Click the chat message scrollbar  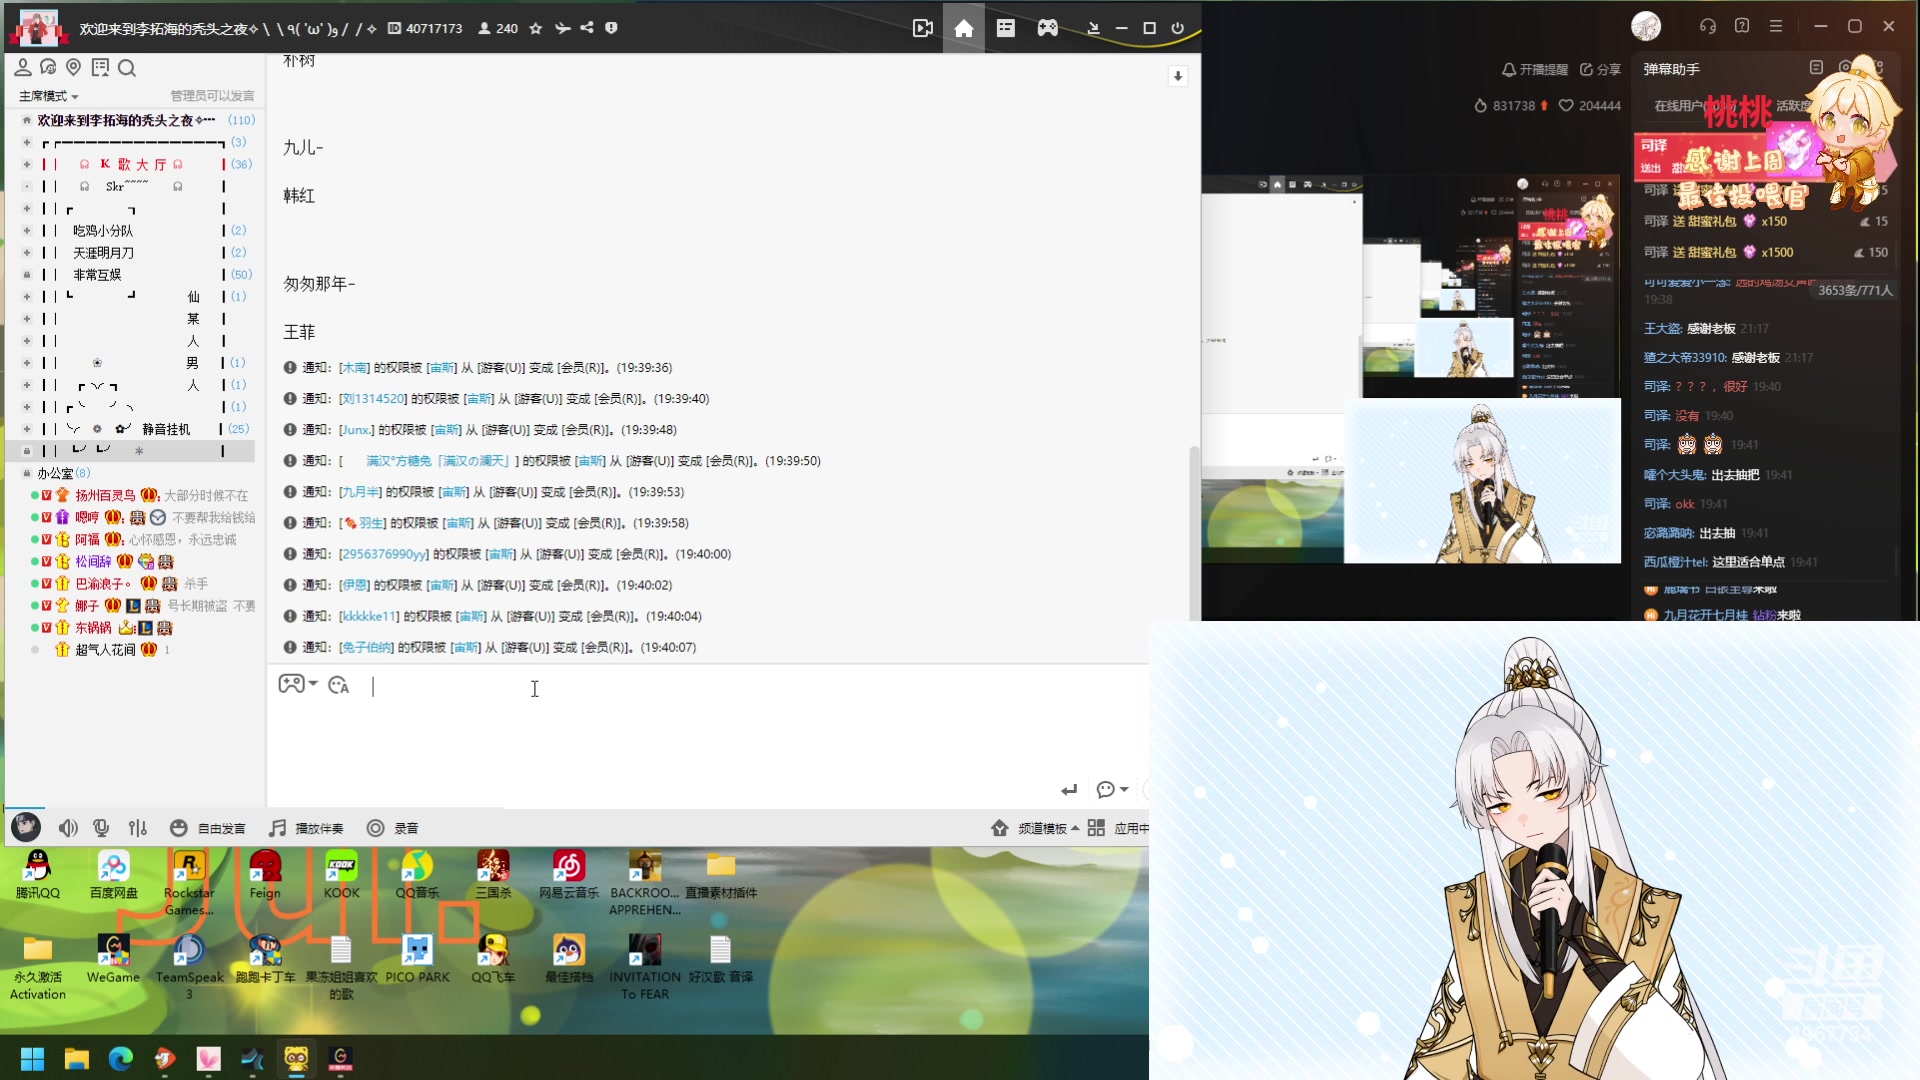coord(1193,534)
